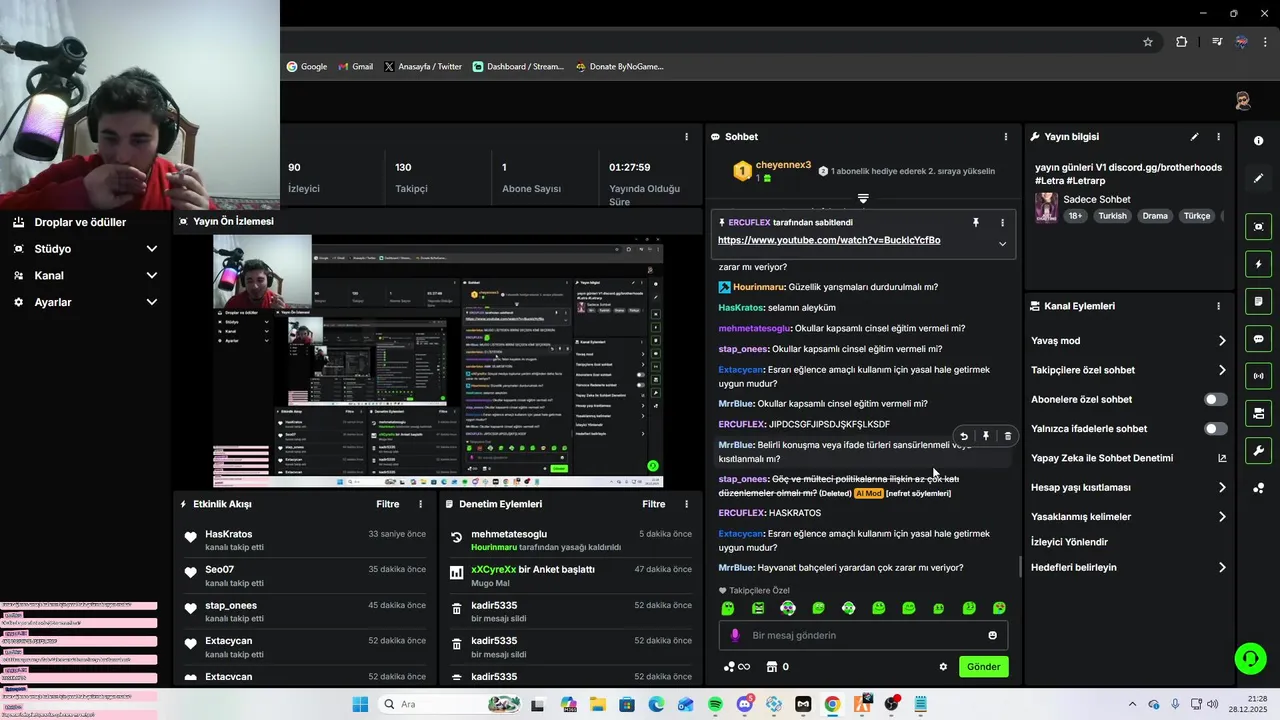Click İzleyici Yönlendir option
This screenshot has width=1280, height=720.
(x=1069, y=542)
